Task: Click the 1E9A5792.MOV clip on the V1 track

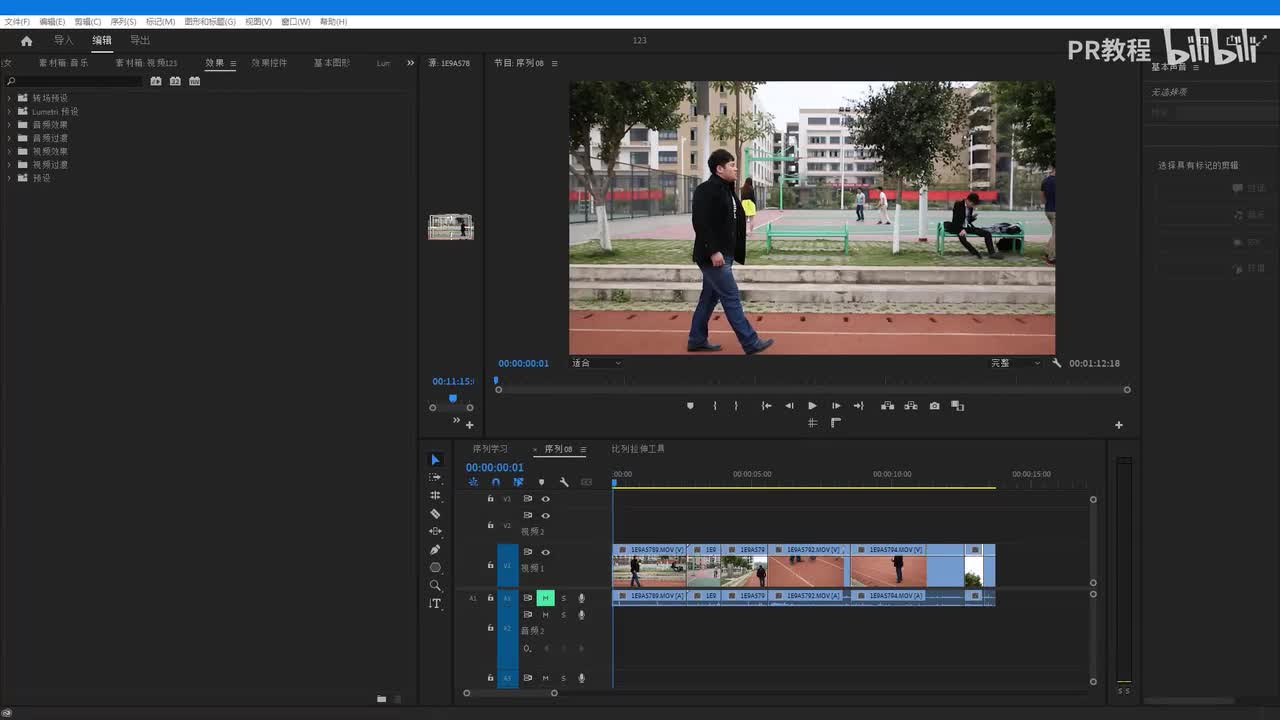Action: click(x=808, y=568)
